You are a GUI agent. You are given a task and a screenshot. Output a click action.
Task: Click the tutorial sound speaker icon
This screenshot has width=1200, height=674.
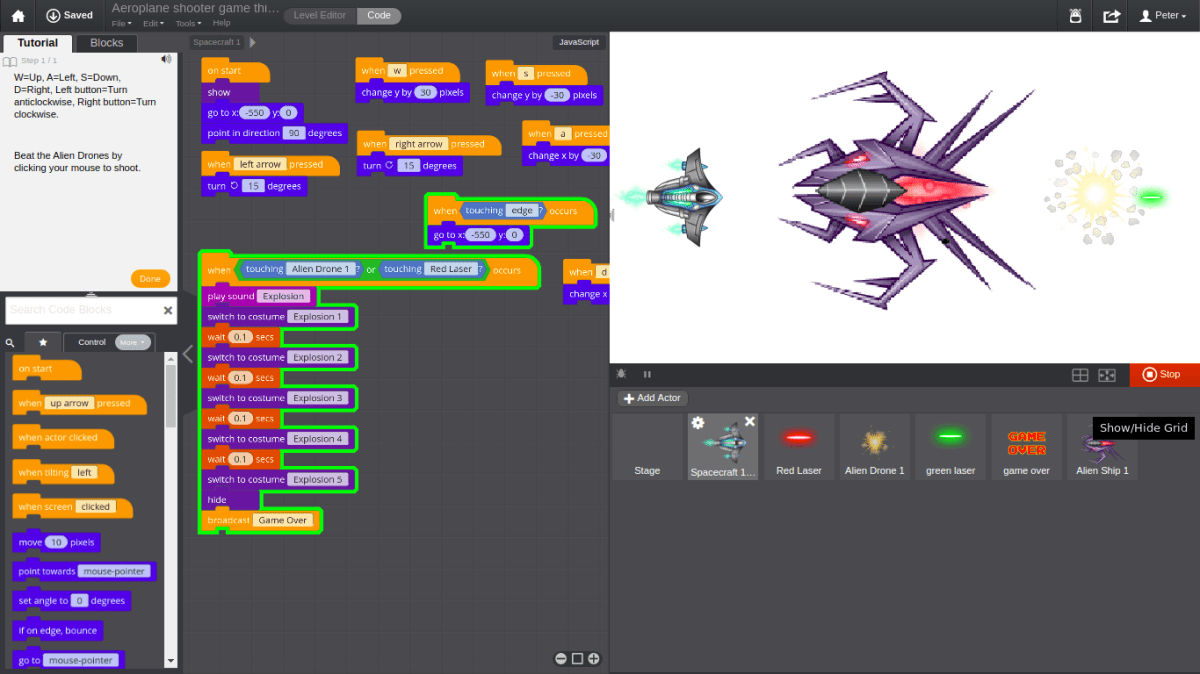167,59
